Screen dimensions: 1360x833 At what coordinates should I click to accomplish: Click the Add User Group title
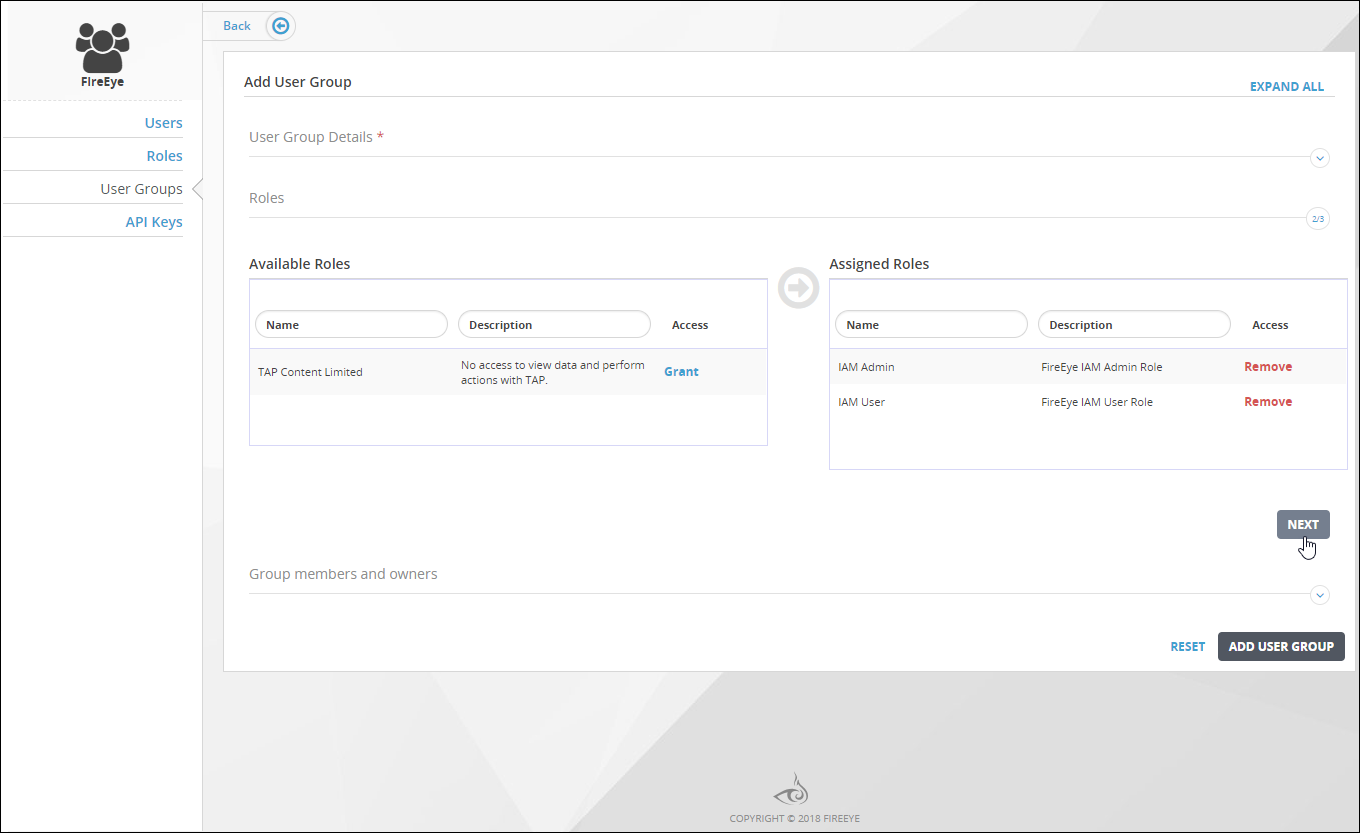tap(298, 82)
